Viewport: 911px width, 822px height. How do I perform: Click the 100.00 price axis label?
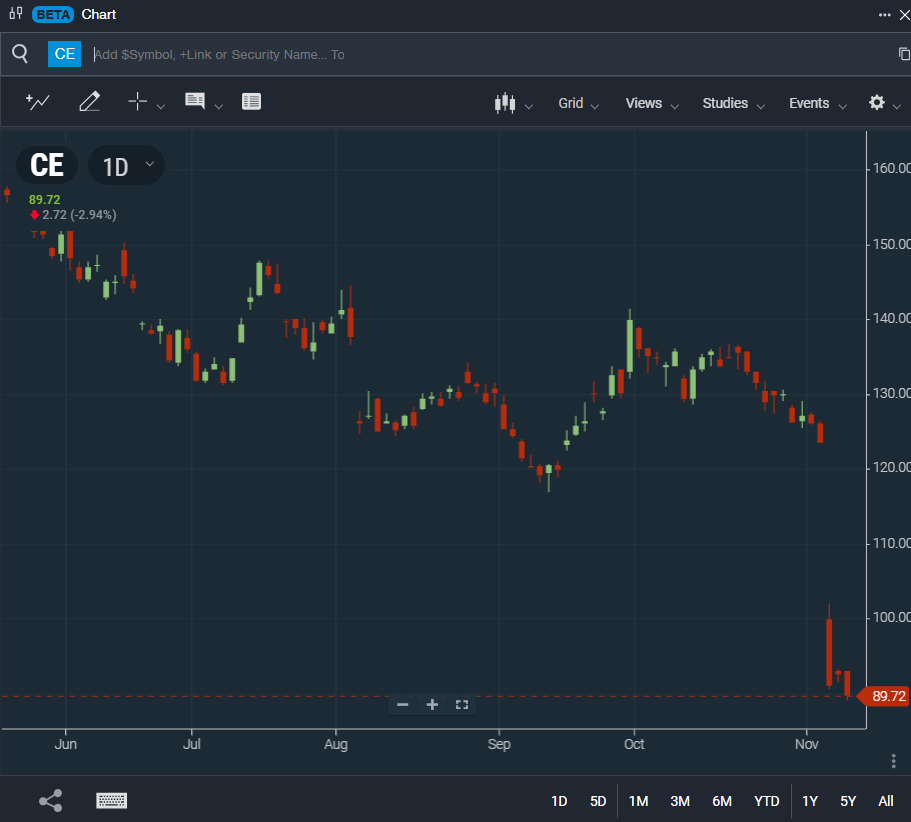click(891, 617)
